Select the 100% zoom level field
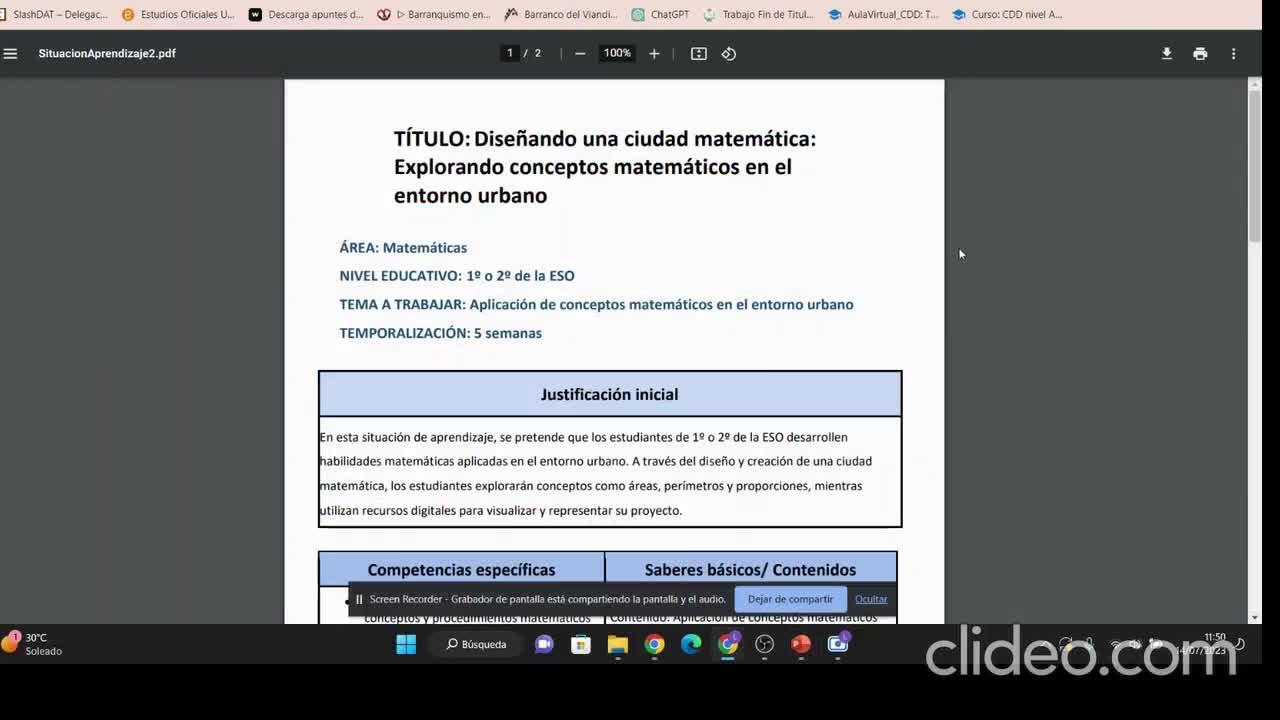Image resolution: width=1280 pixels, height=720 pixels. pyautogui.click(x=617, y=53)
